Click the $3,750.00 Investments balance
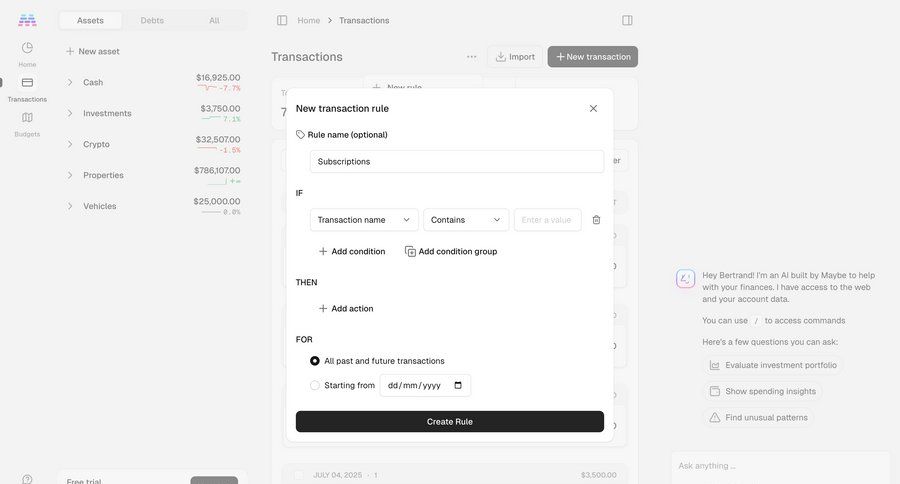Screen dimensions: 900x484 click(x=220, y=109)
